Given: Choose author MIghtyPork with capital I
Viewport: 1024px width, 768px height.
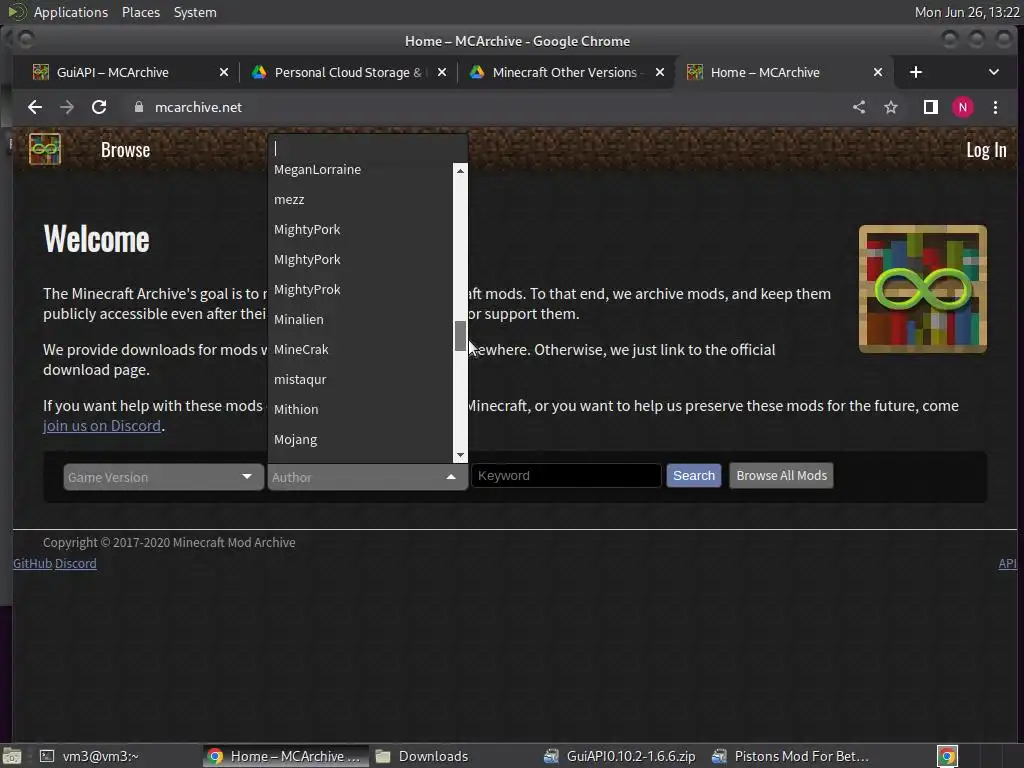Looking at the screenshot, I should click(360, 259).
